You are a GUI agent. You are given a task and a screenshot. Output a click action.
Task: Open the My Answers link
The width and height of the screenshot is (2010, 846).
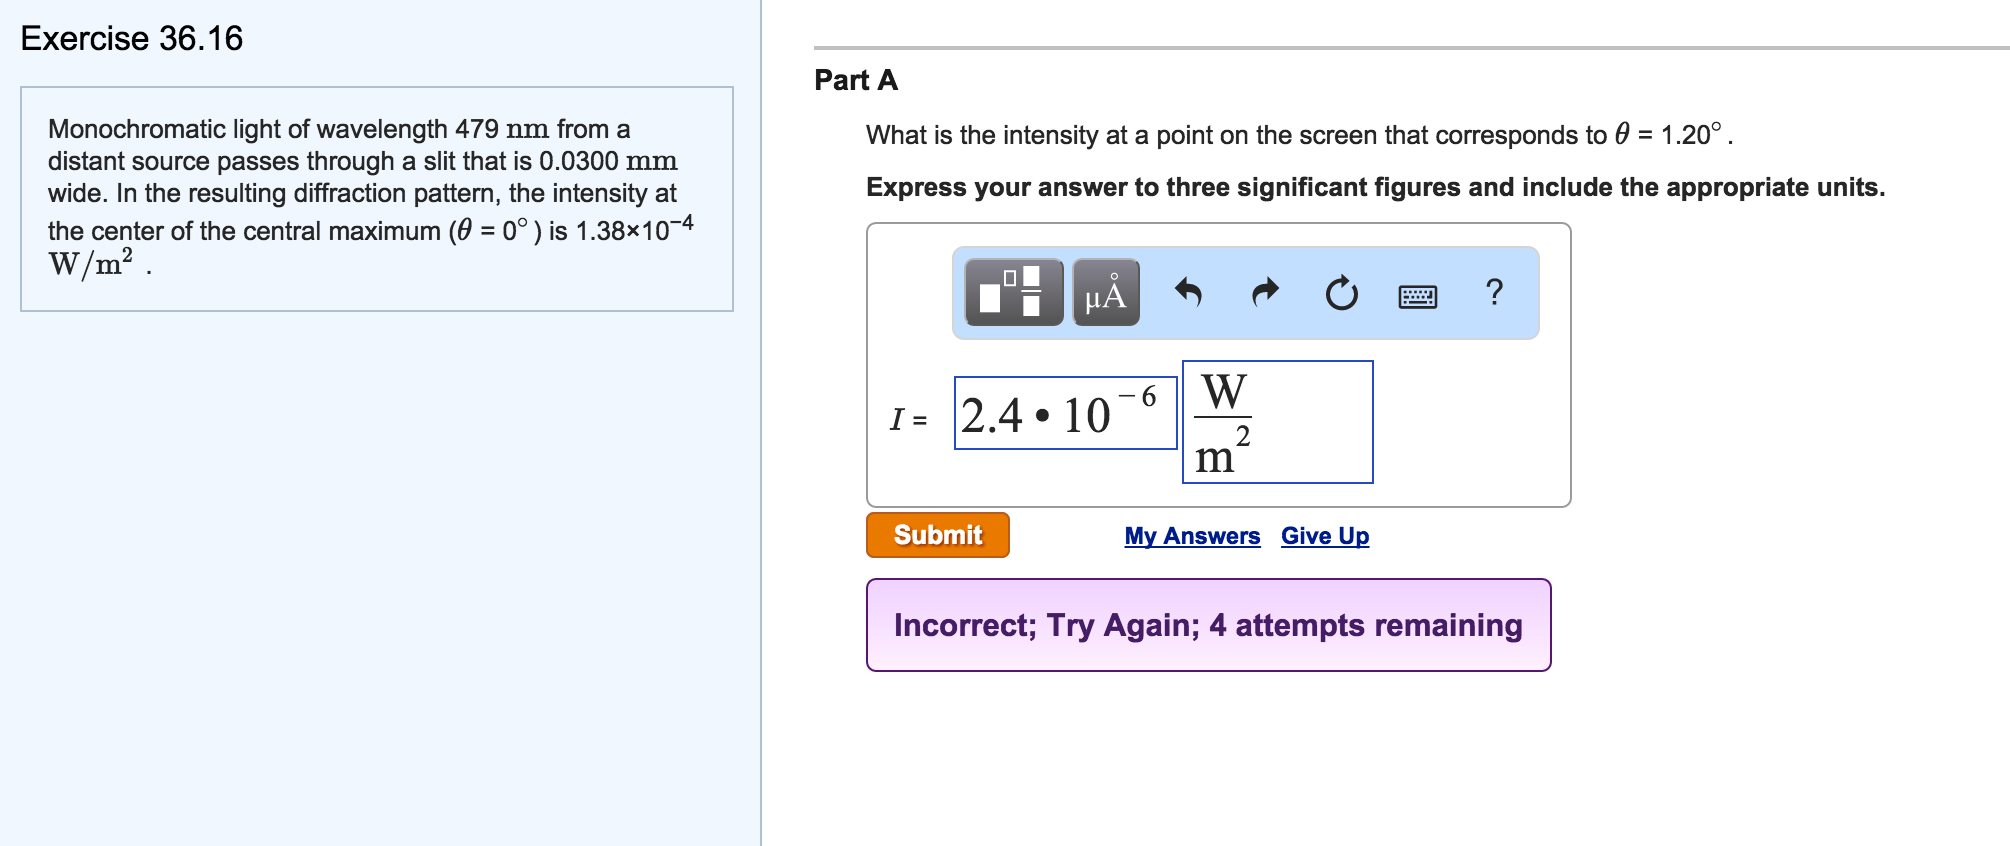(x=1192, y=536)
